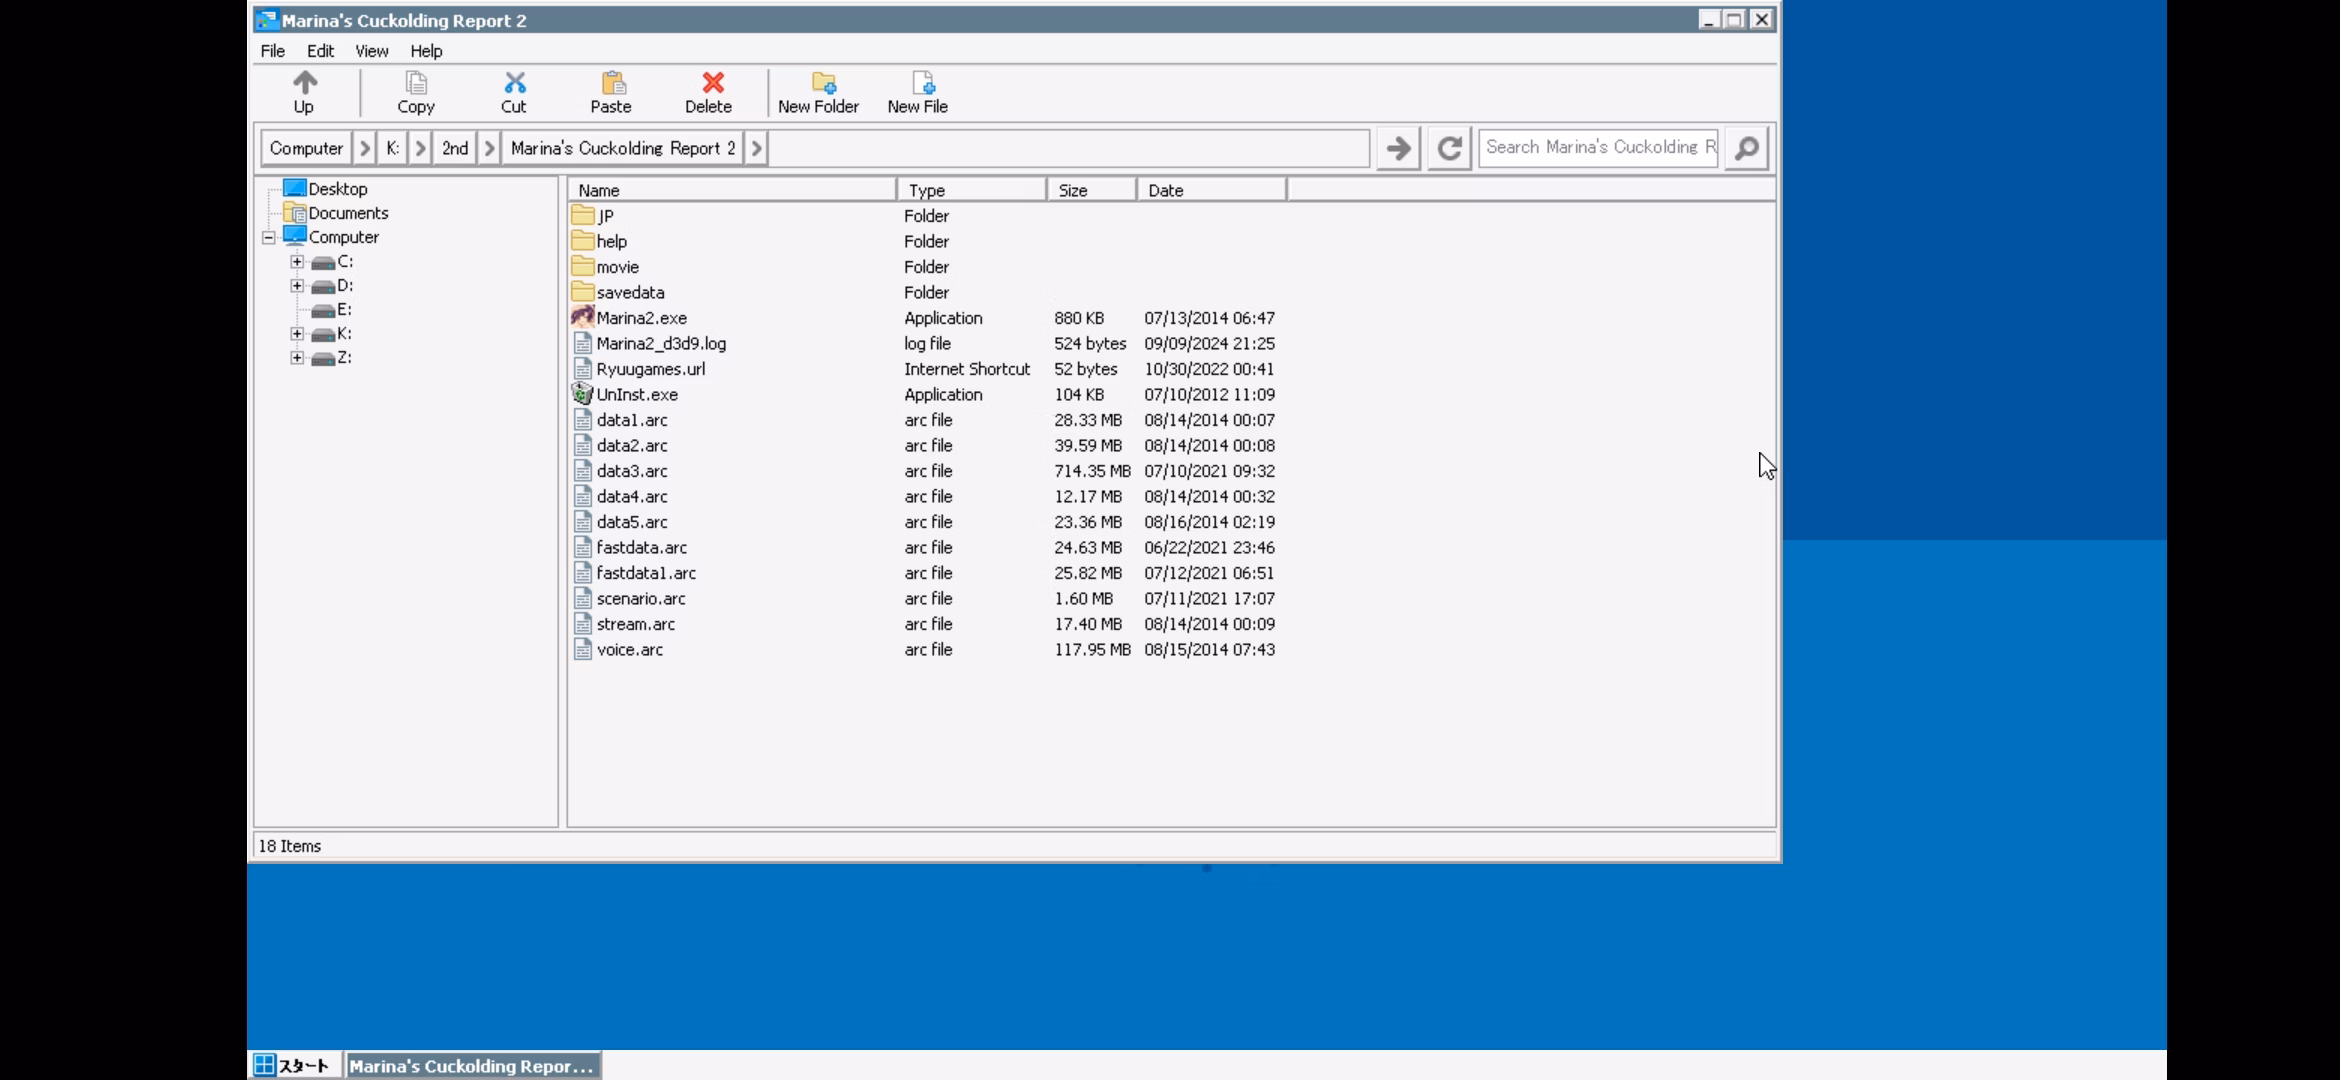Open chevron dropdown after 2nd breadcrumb

pyautogui.click(x=489, y=148)
